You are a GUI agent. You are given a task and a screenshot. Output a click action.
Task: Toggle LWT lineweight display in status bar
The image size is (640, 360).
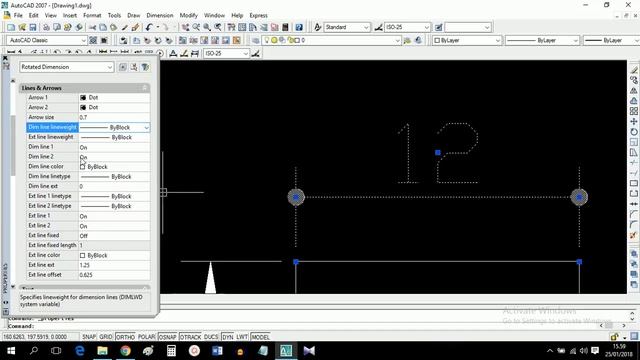click(242, 337)
